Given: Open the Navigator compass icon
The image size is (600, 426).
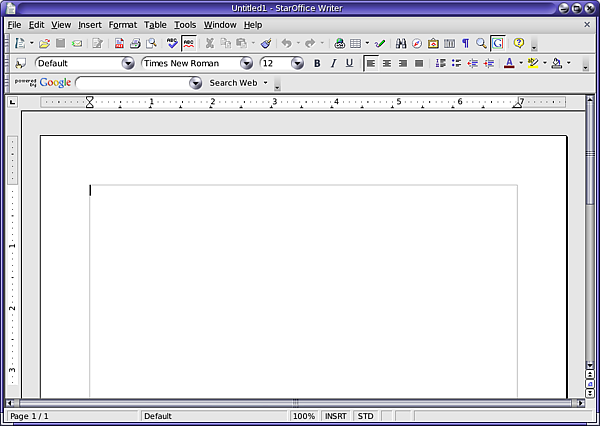Looking at the screenshot, I should point(417,44).
